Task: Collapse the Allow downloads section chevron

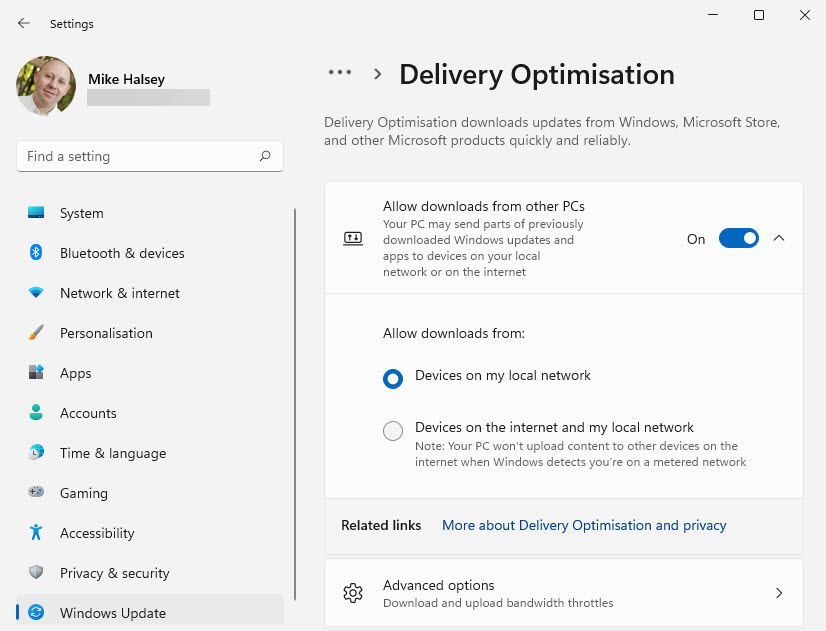Action: 779,239
